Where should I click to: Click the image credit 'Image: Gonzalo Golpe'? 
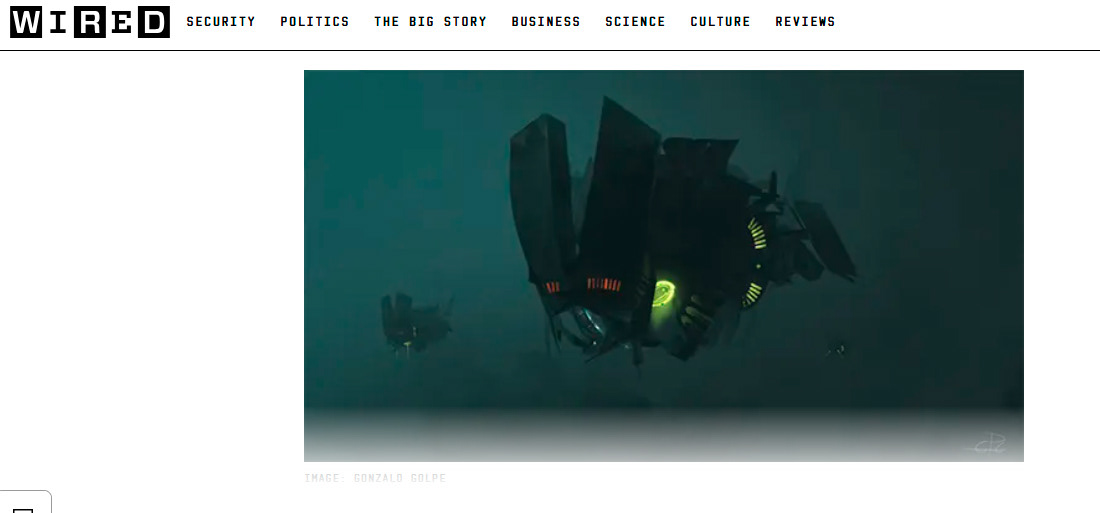pos(375,478)
